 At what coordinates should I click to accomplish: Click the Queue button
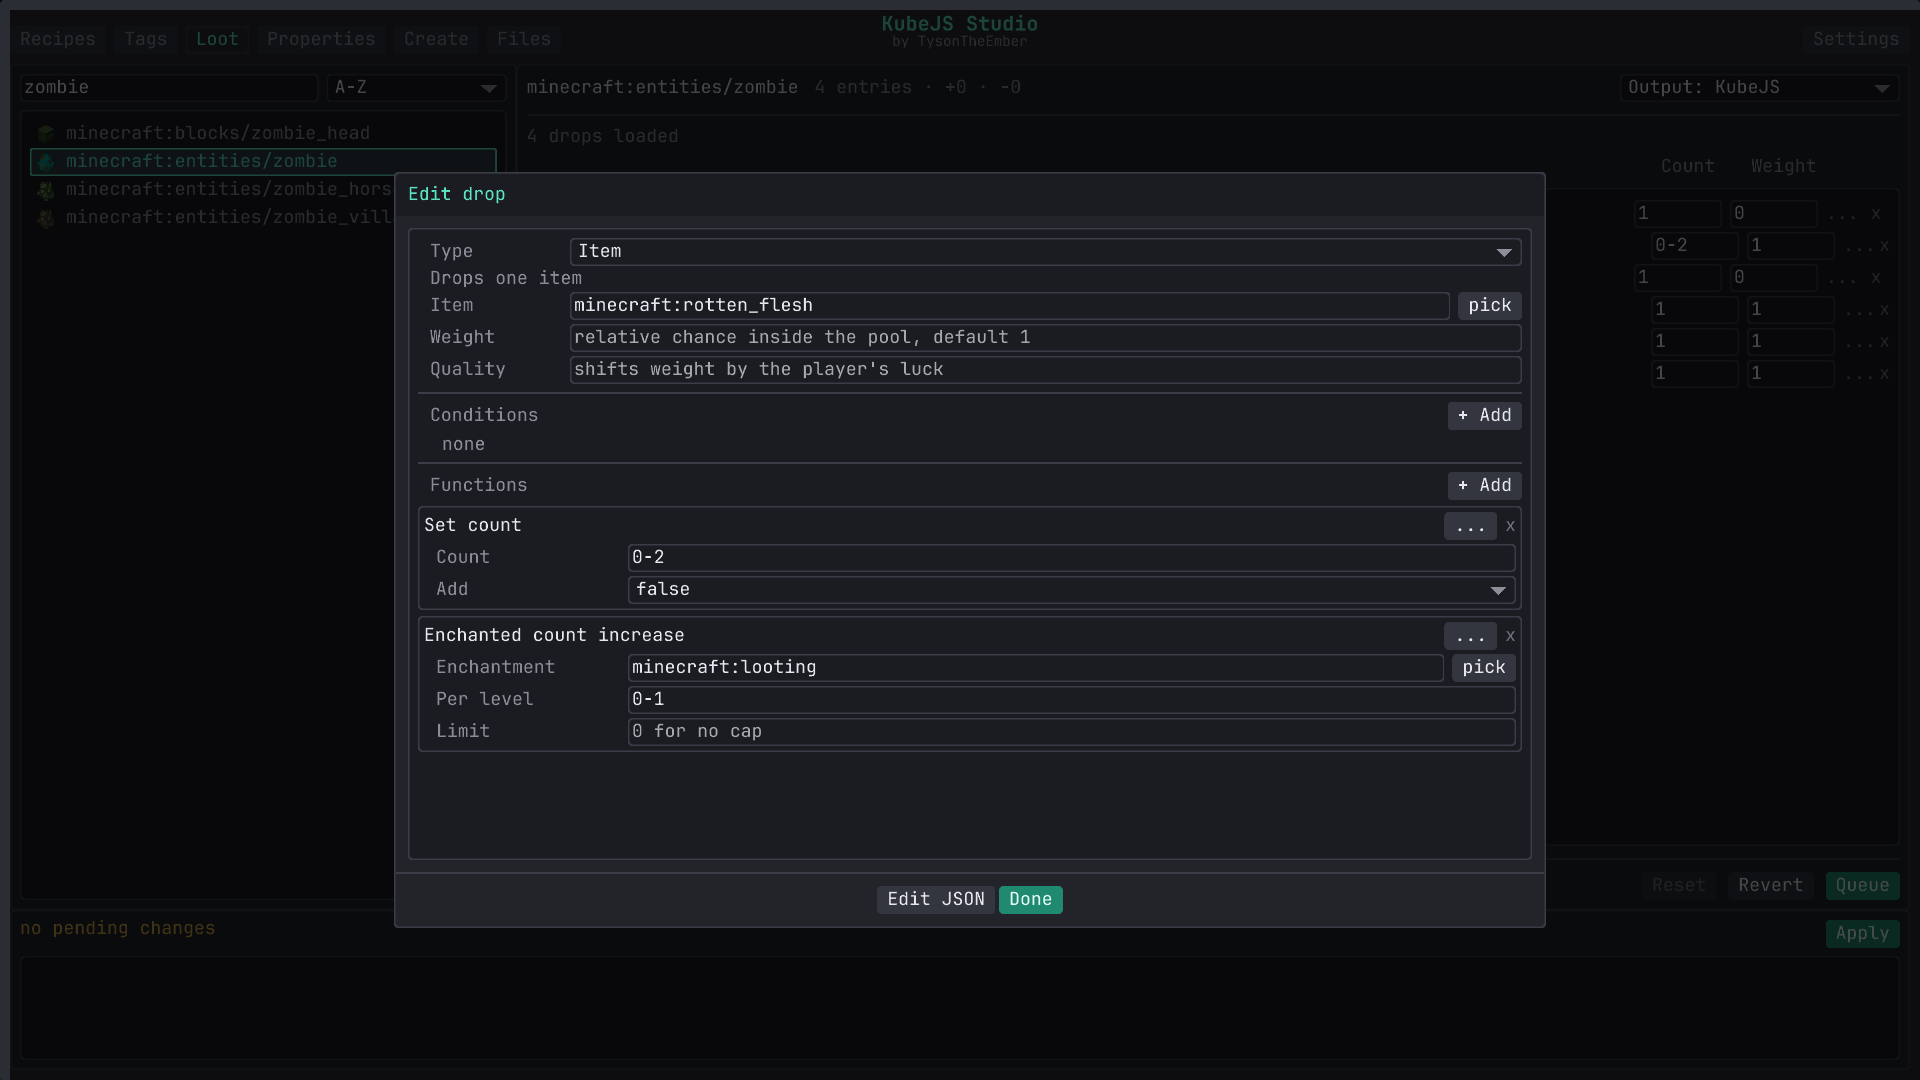tap(1863, 886)
